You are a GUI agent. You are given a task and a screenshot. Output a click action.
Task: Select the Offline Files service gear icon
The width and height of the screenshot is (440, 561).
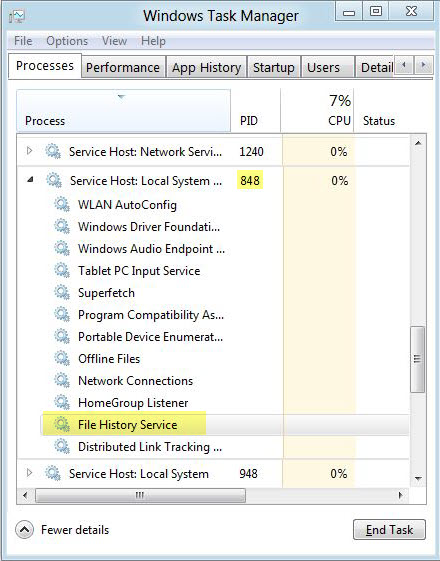click(x=62, y=358)
